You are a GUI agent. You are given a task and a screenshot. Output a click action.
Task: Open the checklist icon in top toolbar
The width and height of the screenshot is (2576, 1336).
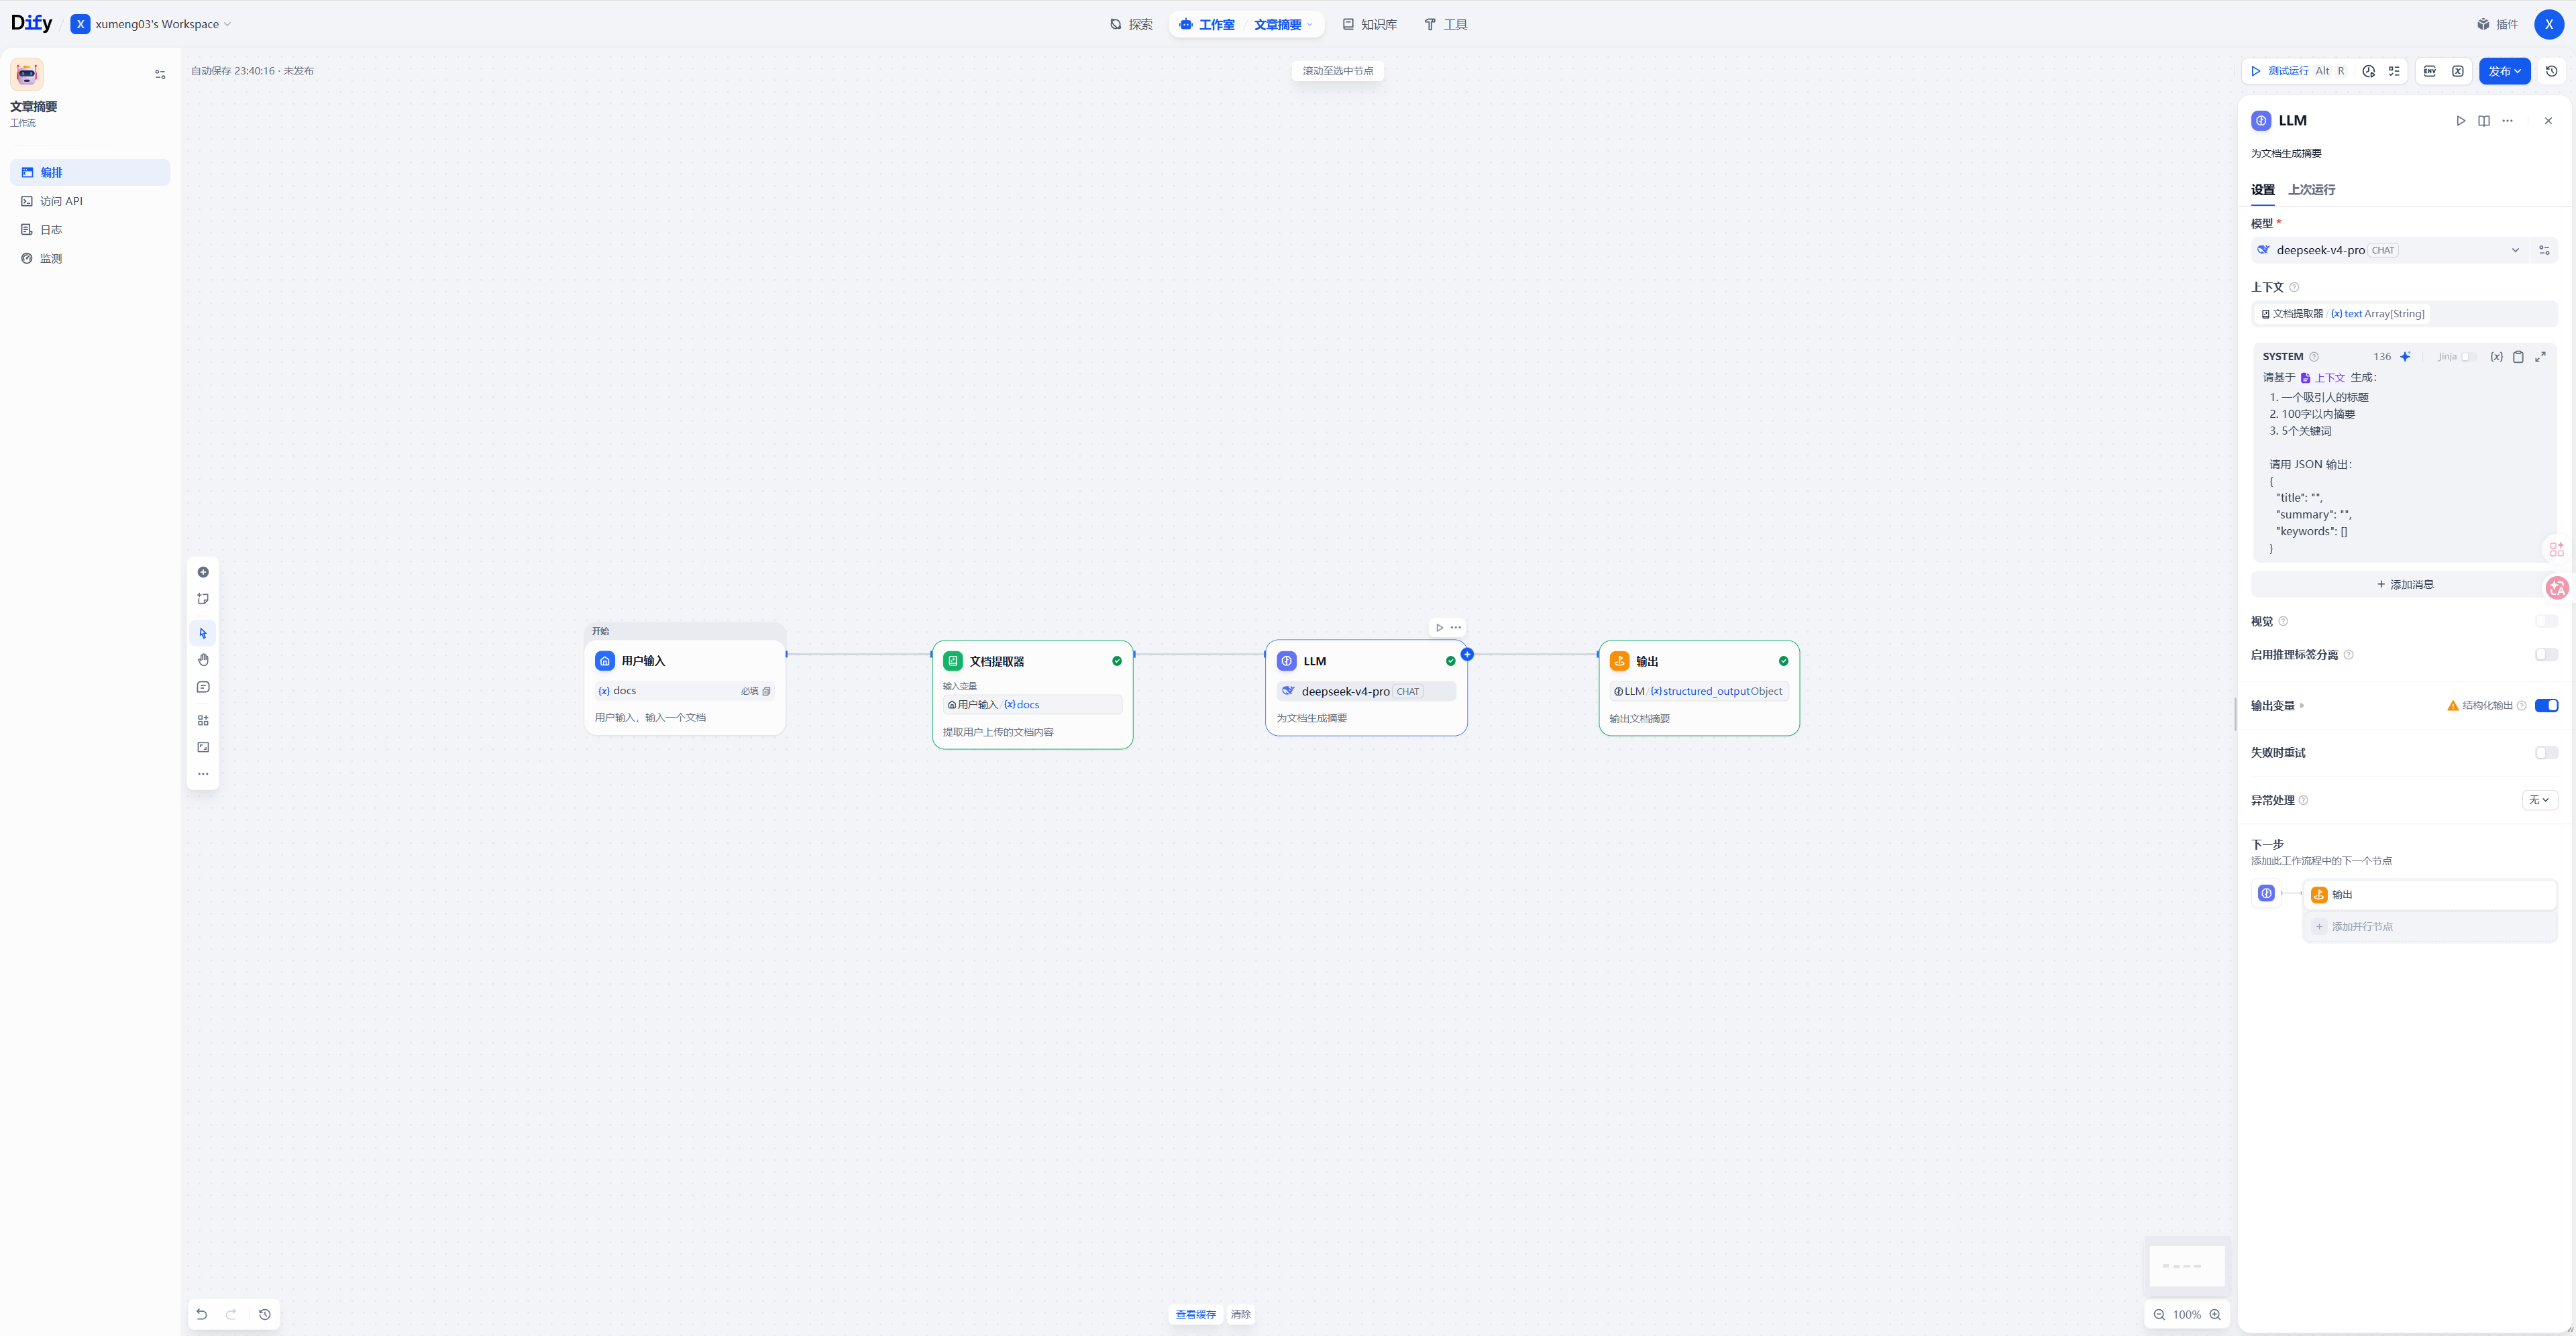[2394, 71]
